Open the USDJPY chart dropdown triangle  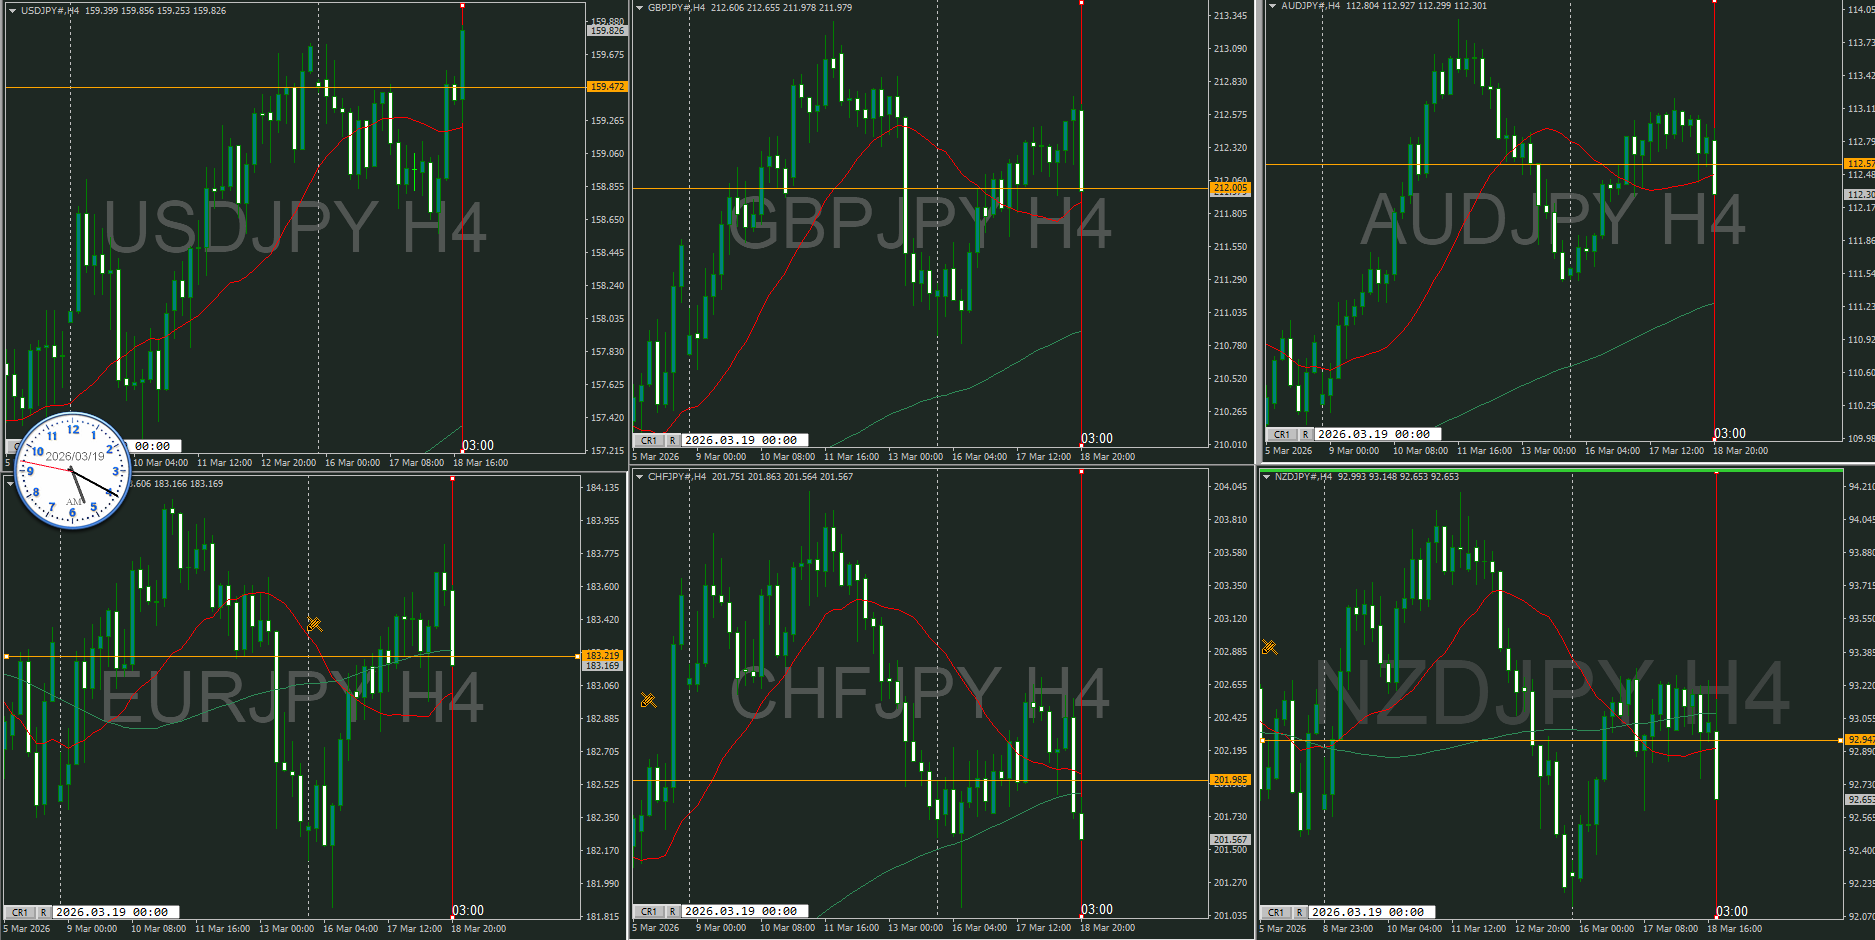12,11
